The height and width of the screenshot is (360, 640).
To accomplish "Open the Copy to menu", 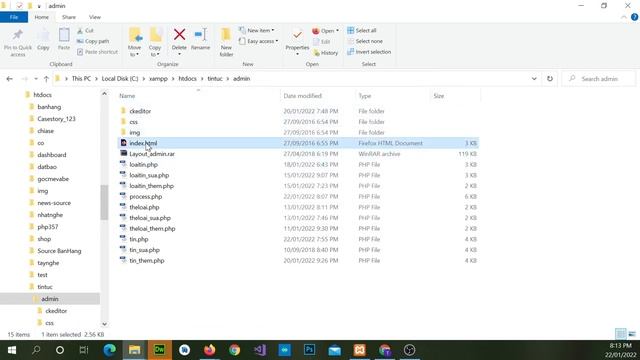I will (x=155, y=42).
